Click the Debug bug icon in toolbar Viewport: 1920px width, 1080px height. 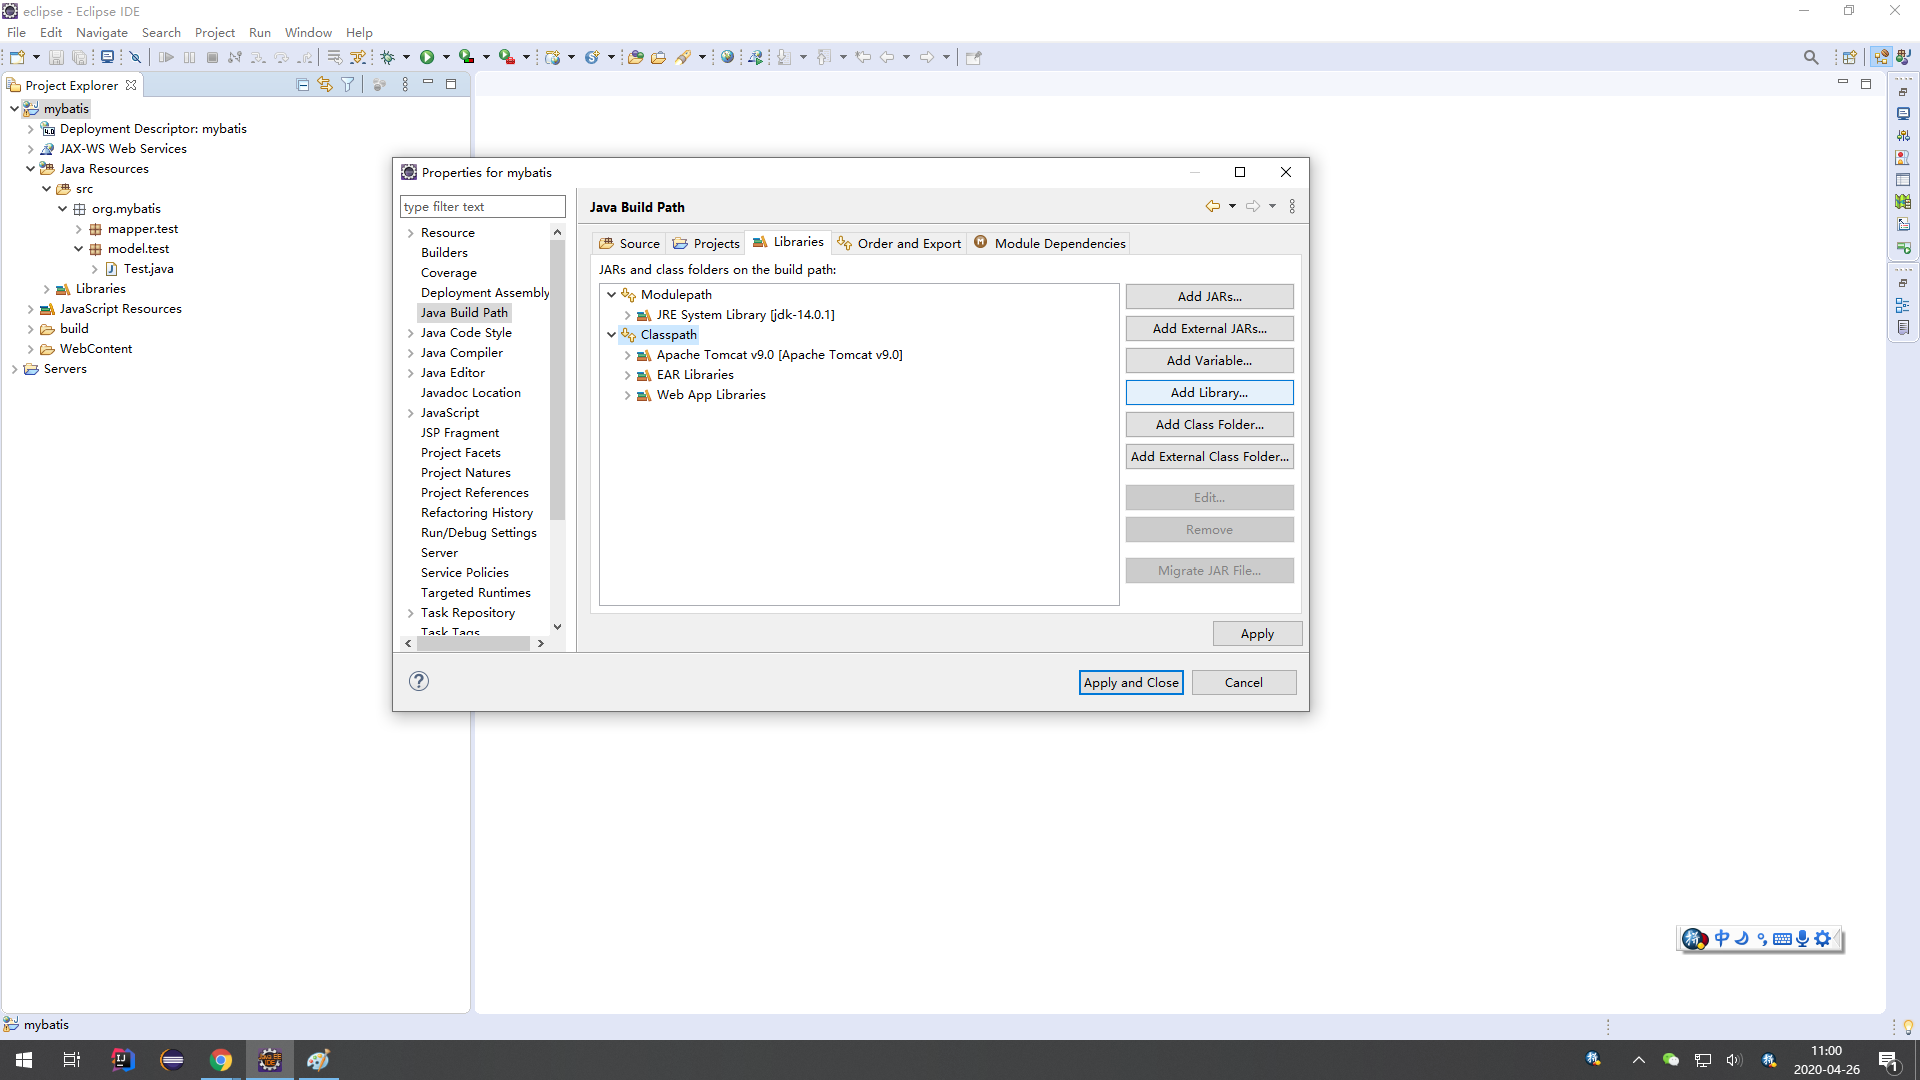[x=388, y=57]
